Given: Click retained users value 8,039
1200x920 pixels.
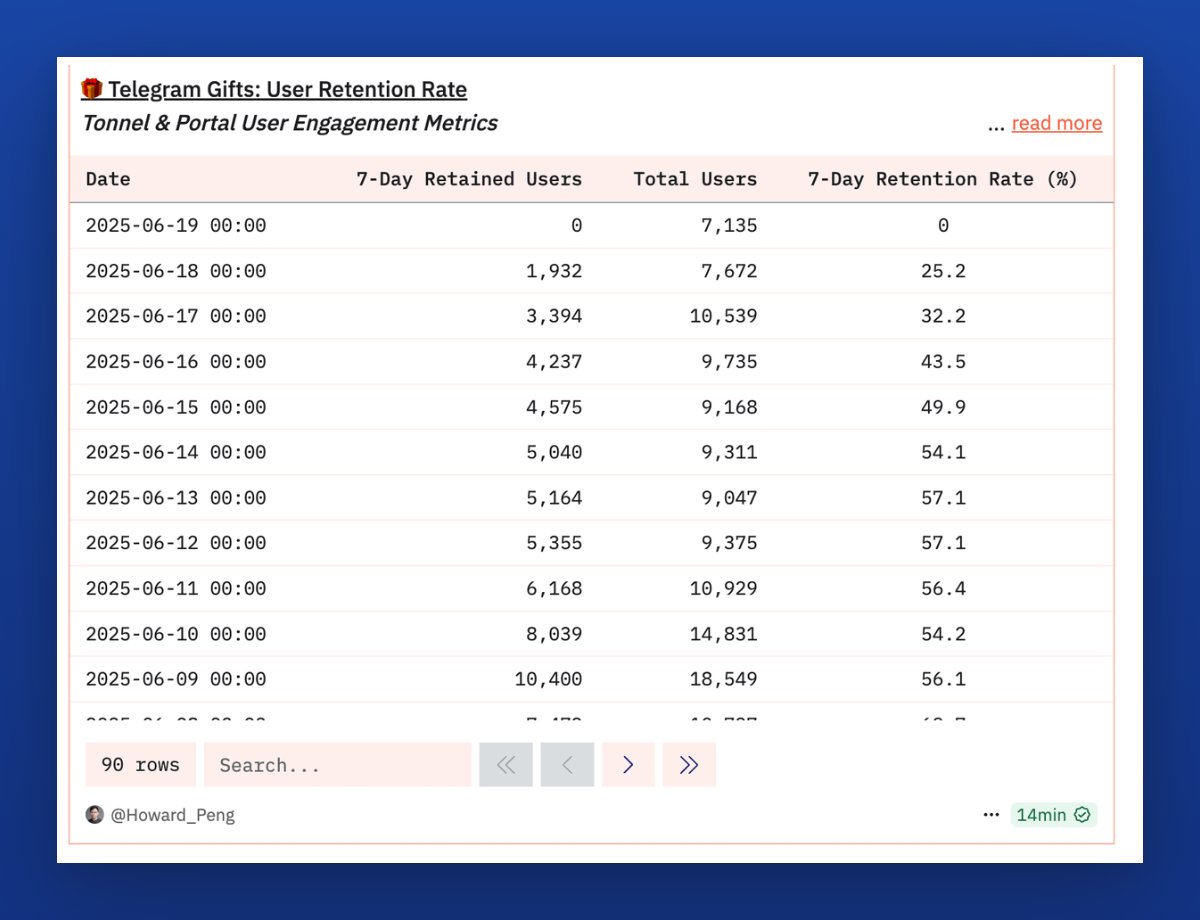Looking at the screenshot, I should point(554,634).
